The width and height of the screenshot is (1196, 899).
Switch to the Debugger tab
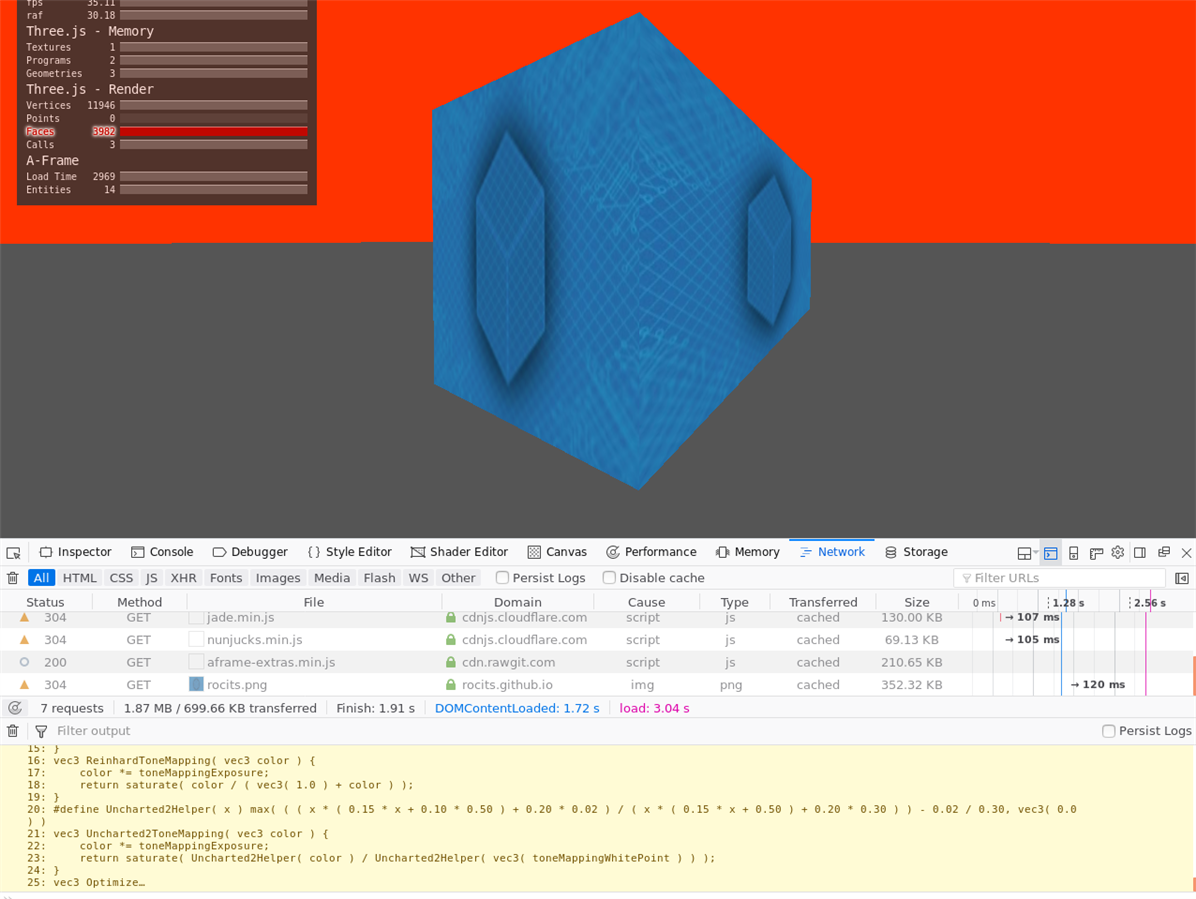pos(250,552)
